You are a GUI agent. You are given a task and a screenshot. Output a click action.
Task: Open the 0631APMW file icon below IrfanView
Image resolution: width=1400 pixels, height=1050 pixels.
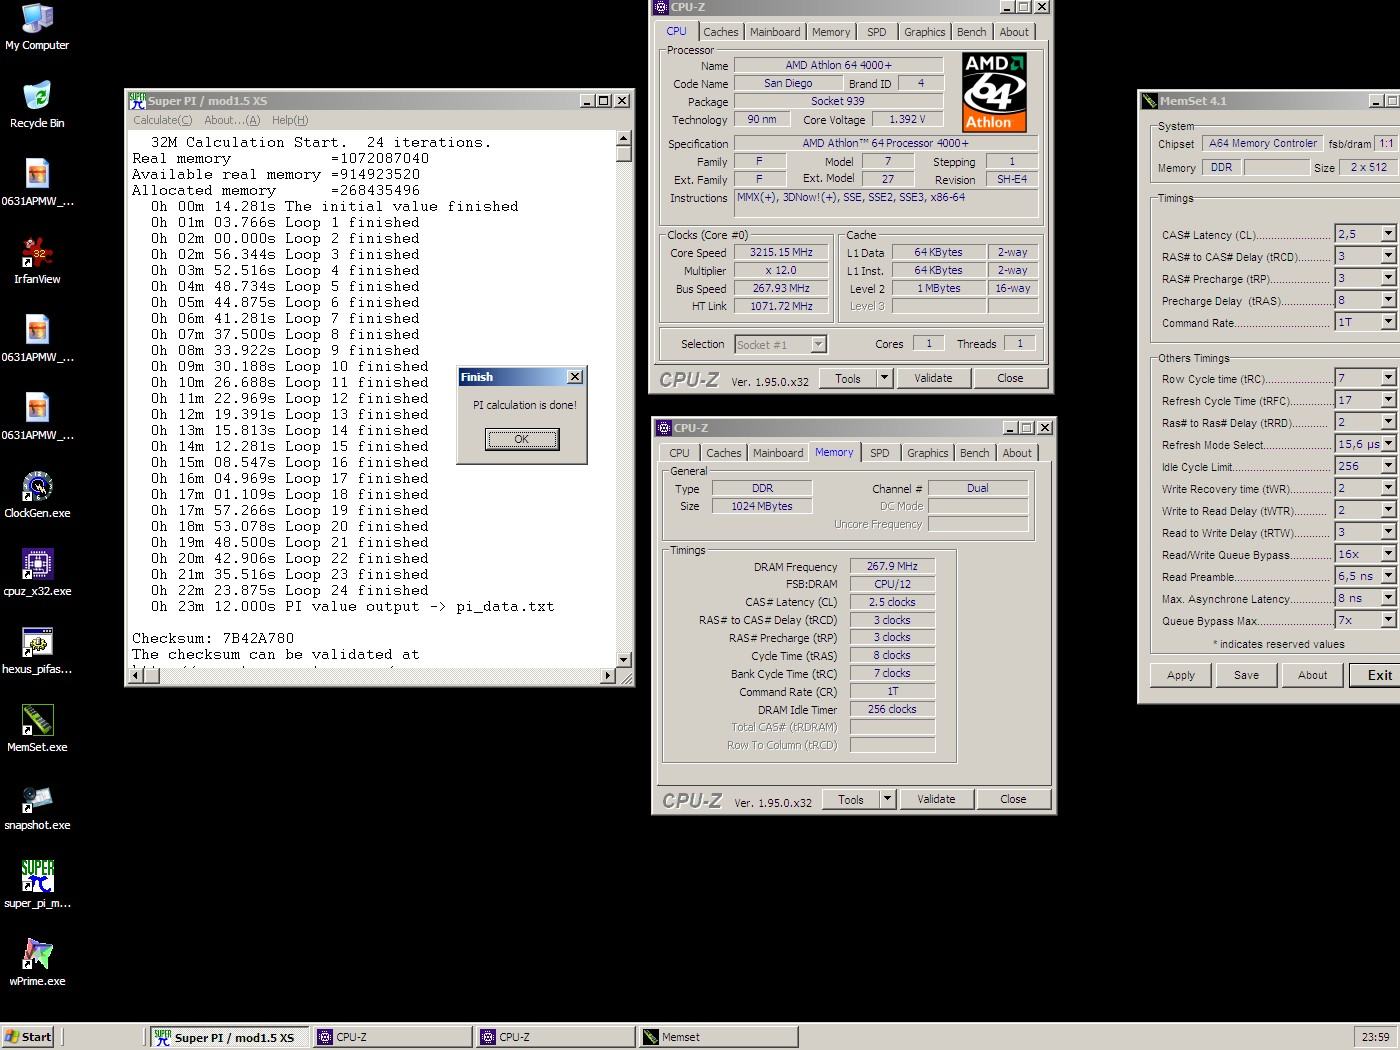point(37,339)
